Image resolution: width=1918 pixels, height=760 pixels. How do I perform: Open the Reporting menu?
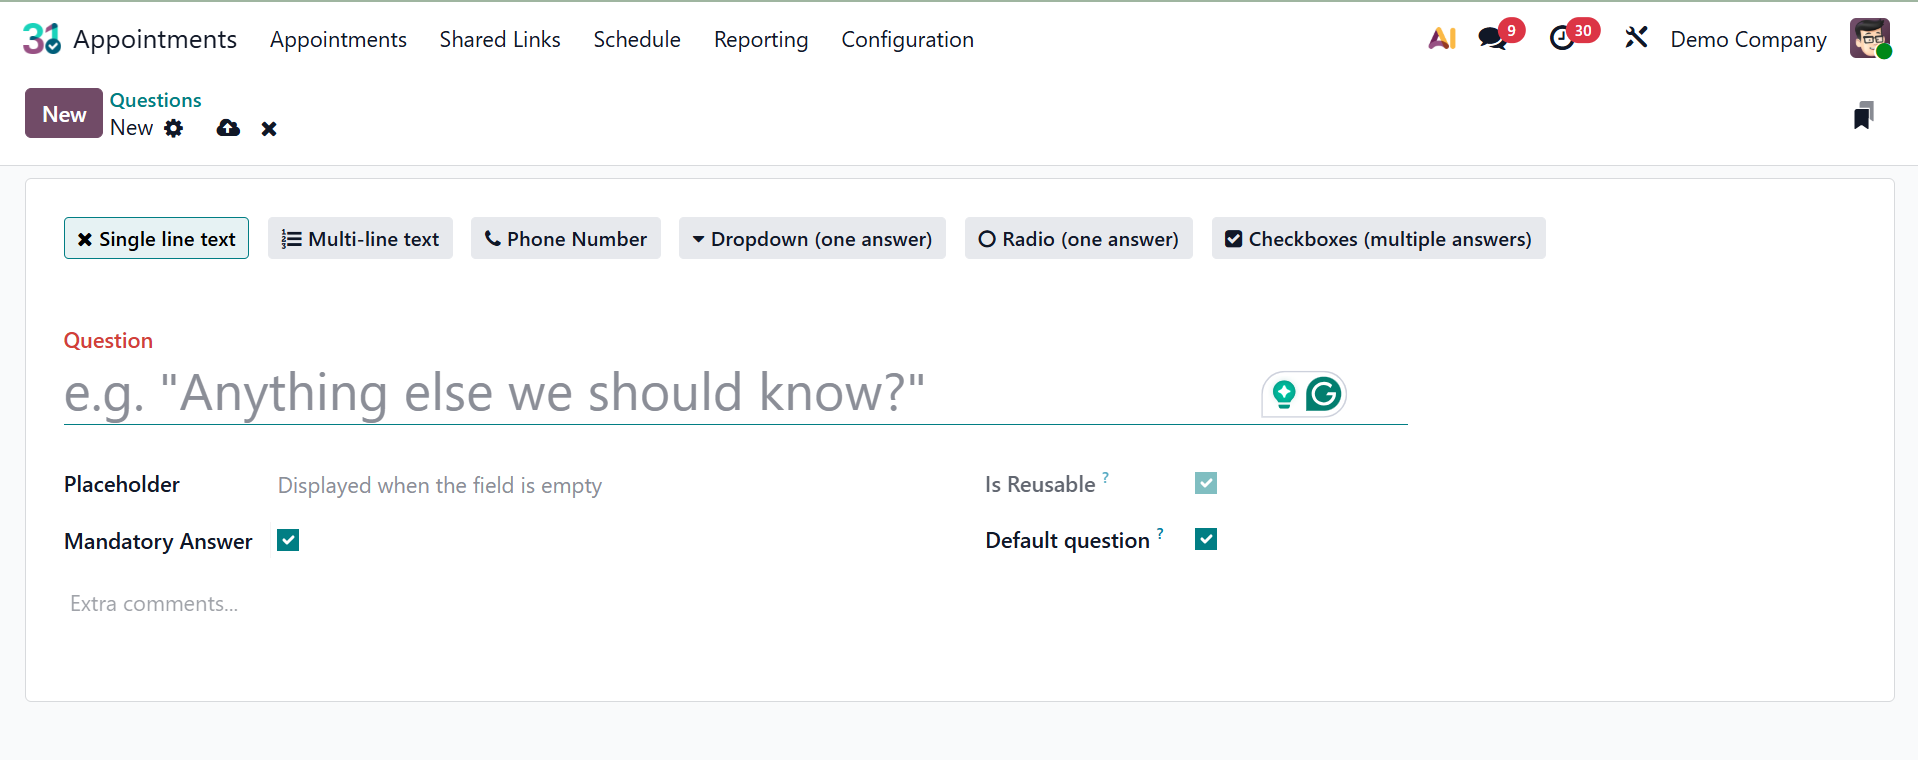coord(761,39)
